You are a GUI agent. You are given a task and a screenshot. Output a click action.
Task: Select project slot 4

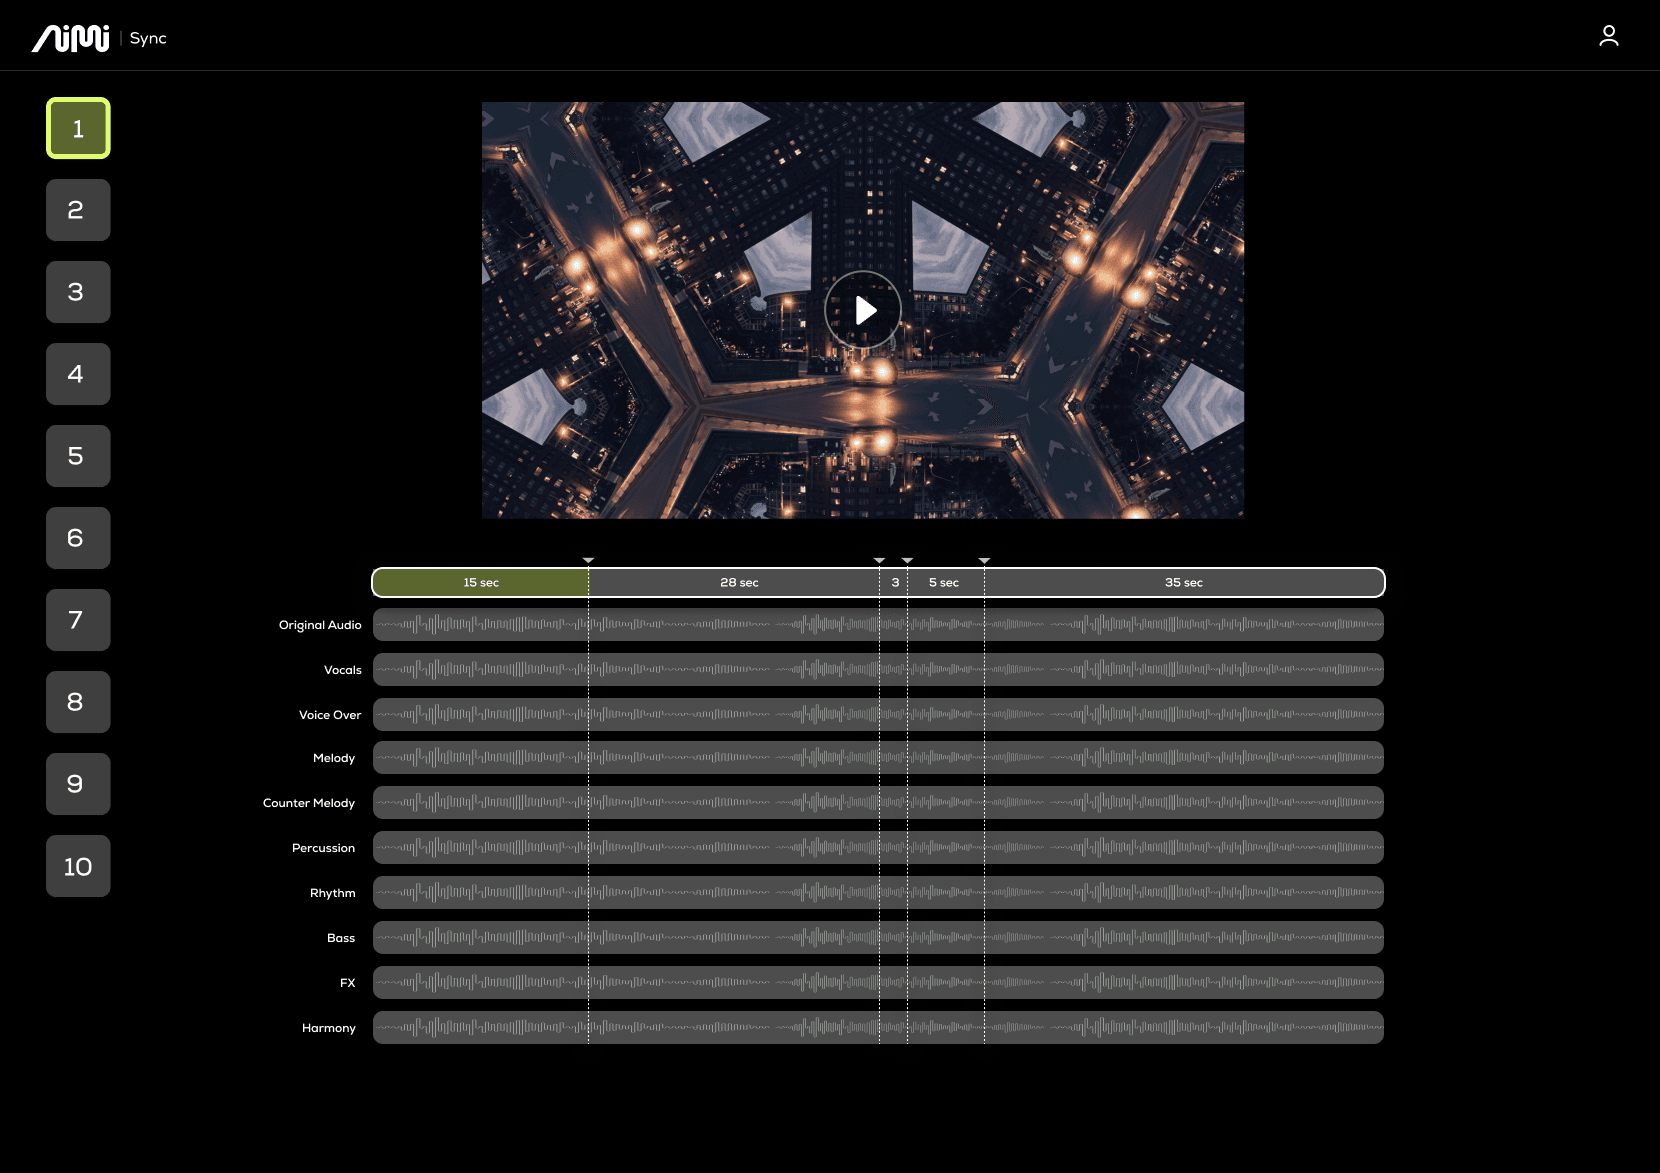click(x=78, y=374)
